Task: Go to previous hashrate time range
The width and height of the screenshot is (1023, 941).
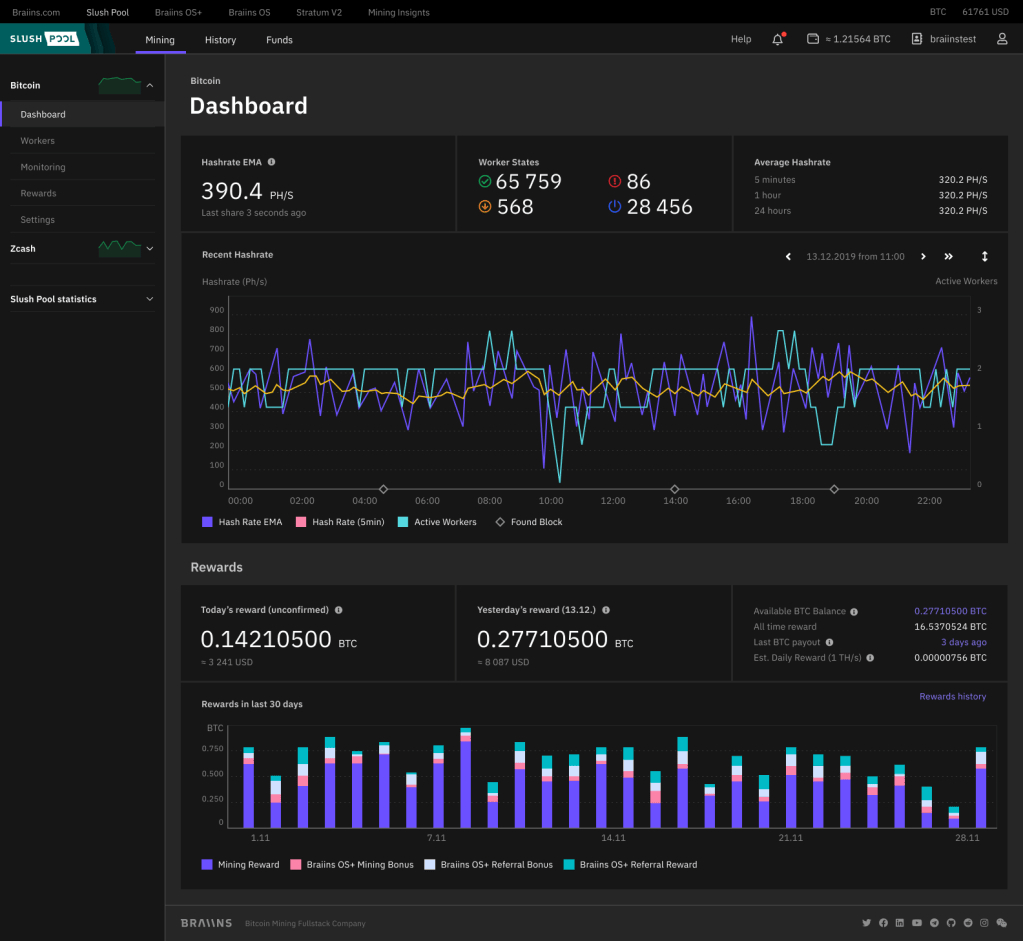Action: click(788, 256)
